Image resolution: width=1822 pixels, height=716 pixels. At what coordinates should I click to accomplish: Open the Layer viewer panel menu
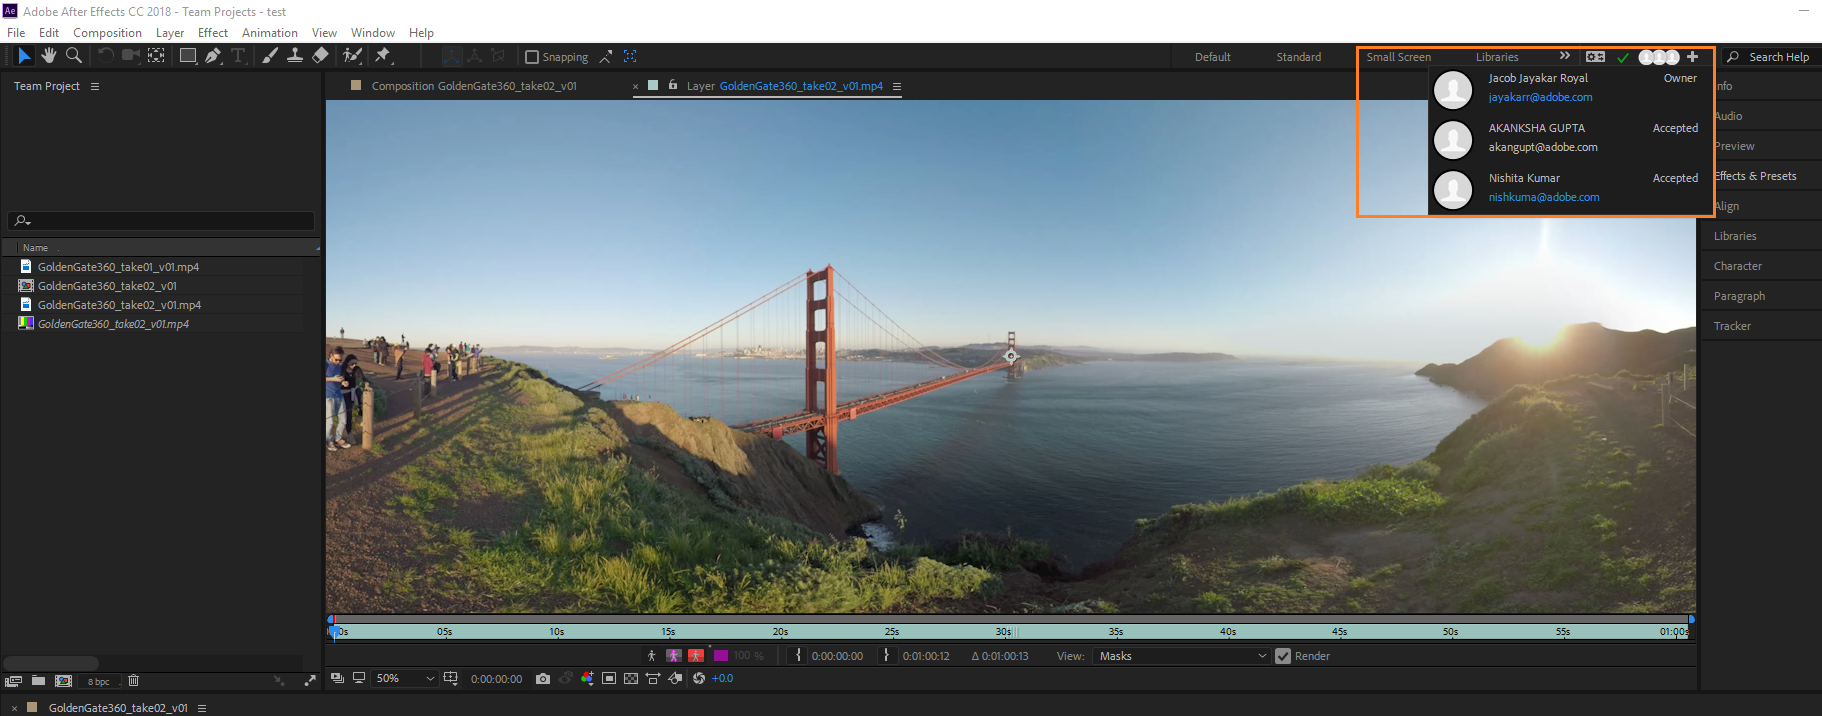897,86
